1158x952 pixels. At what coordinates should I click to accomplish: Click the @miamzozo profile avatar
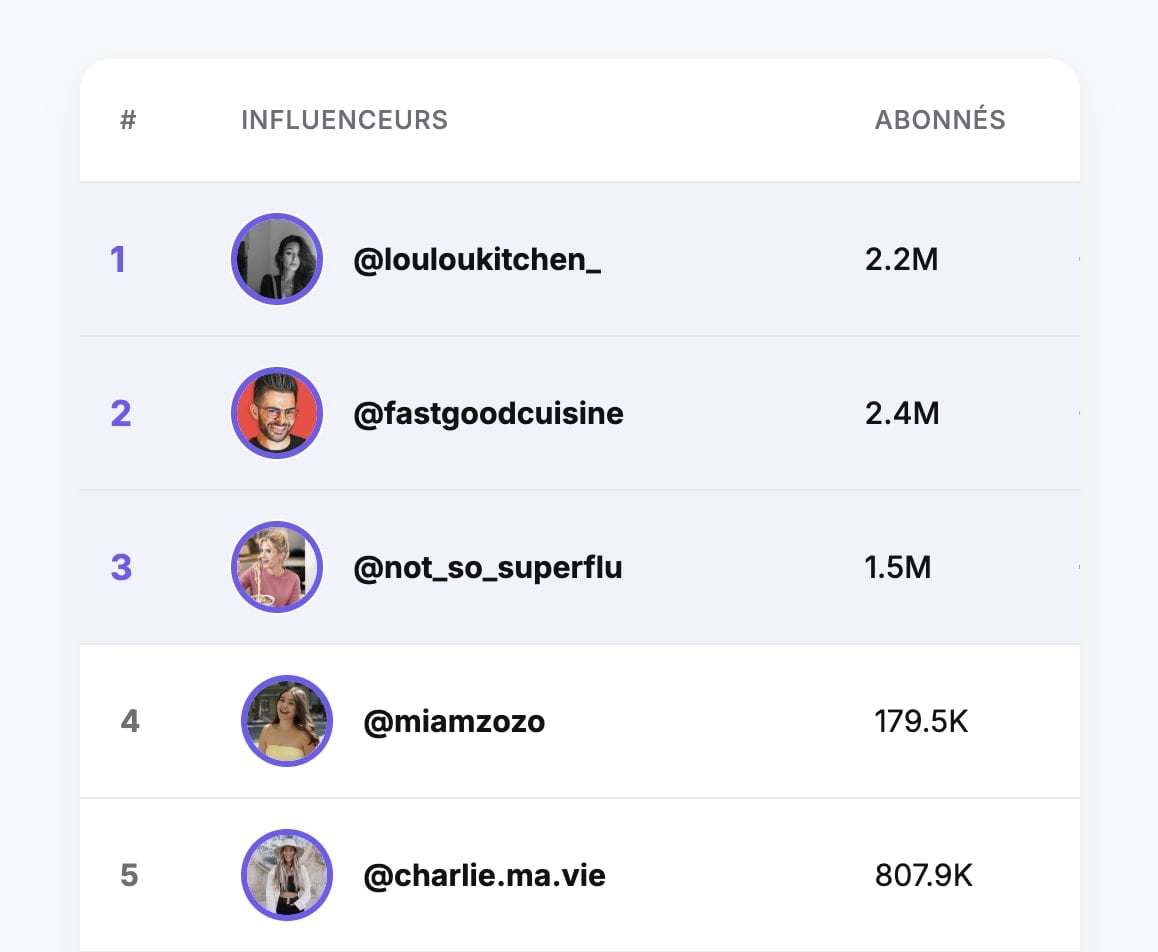tap(287, 721)
